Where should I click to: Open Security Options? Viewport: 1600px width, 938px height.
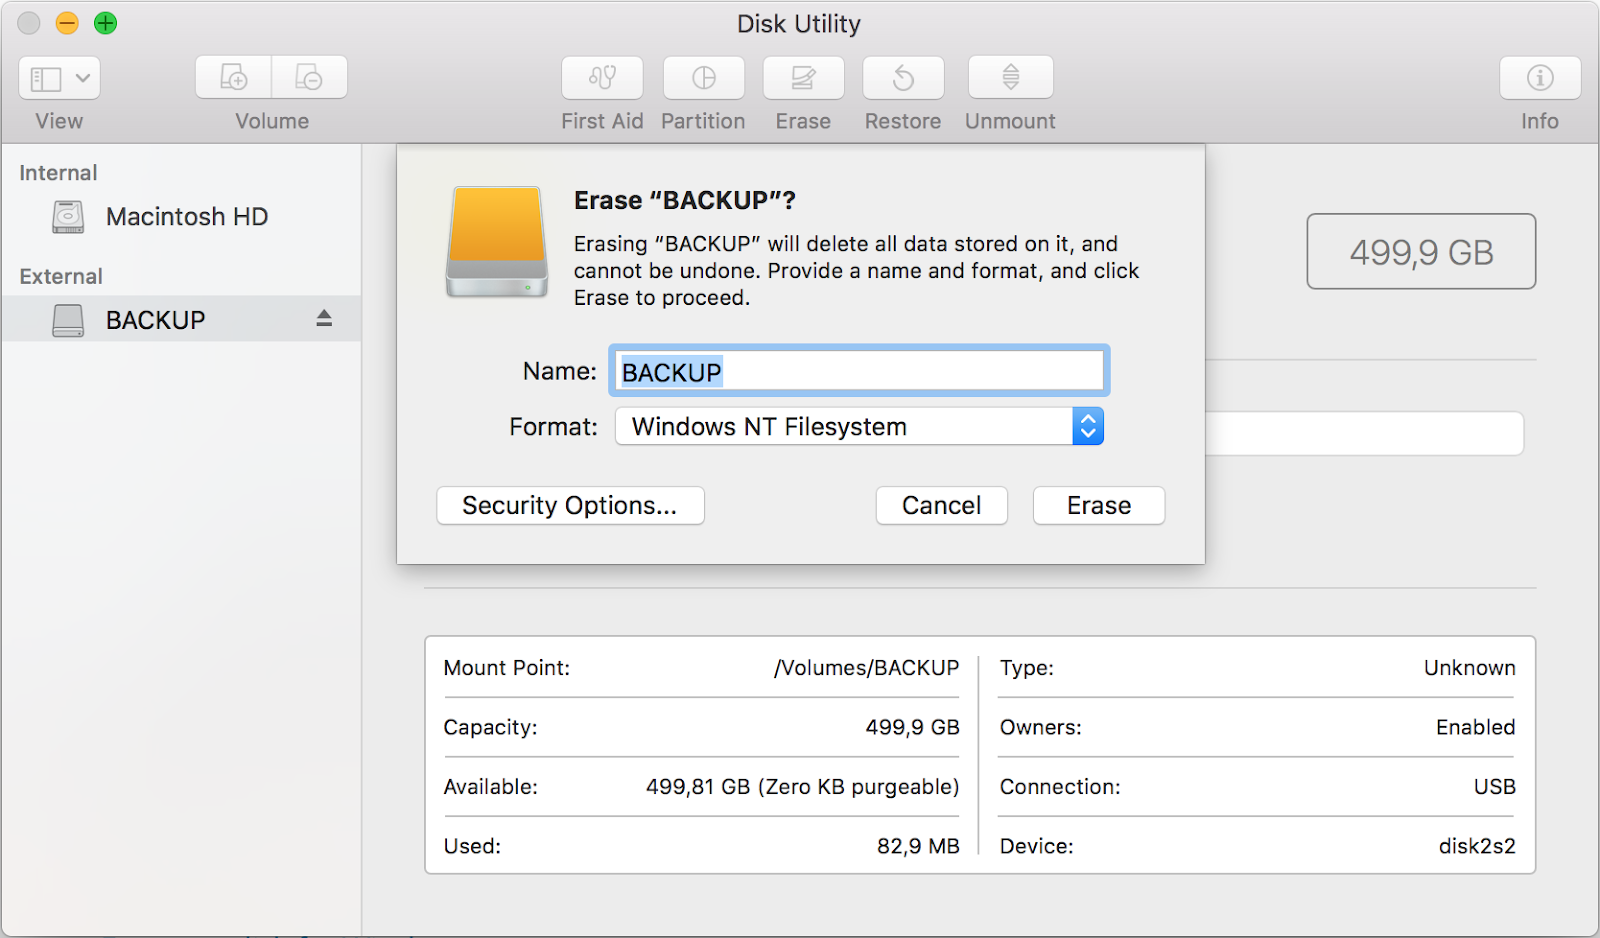point(570,506)
